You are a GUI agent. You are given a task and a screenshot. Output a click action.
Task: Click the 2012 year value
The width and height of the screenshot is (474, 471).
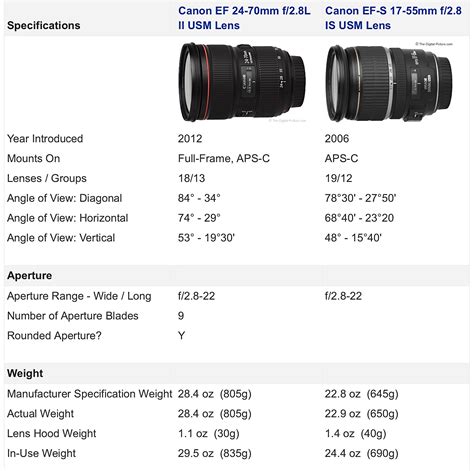point(190,139)
